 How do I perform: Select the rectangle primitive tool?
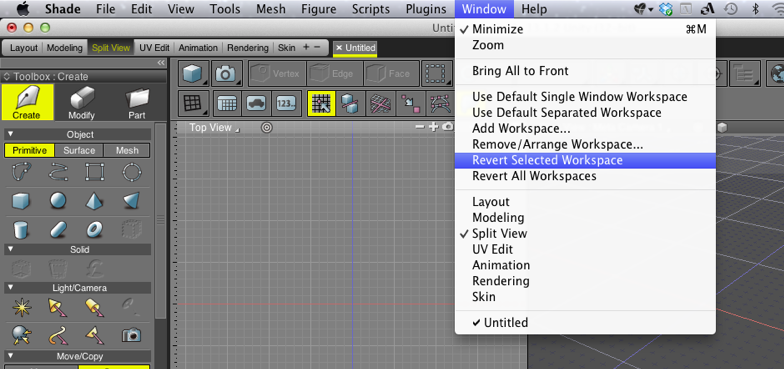[93, 172]
